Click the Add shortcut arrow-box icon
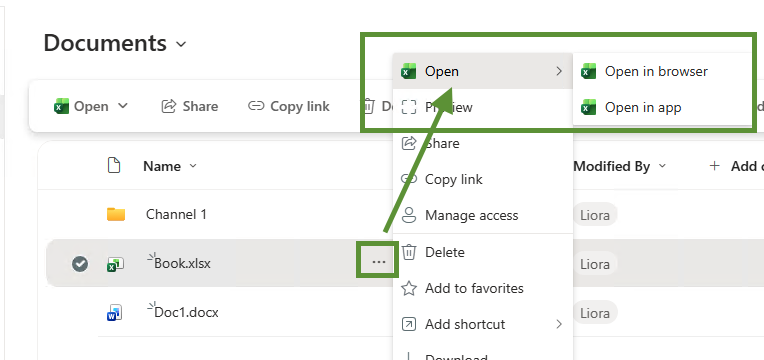The height and width of the screenshot is (360, 764). point(408,324)
